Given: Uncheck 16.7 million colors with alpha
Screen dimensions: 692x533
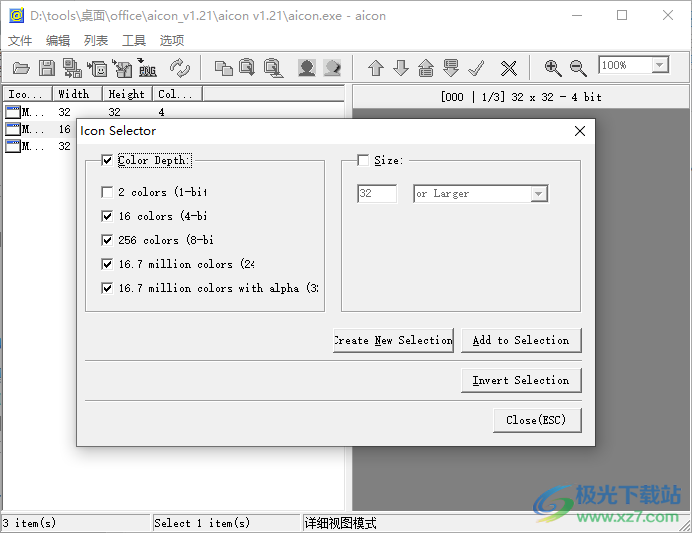Looking at the screenshot, I should pyautogui.click(x=107, y=288).
